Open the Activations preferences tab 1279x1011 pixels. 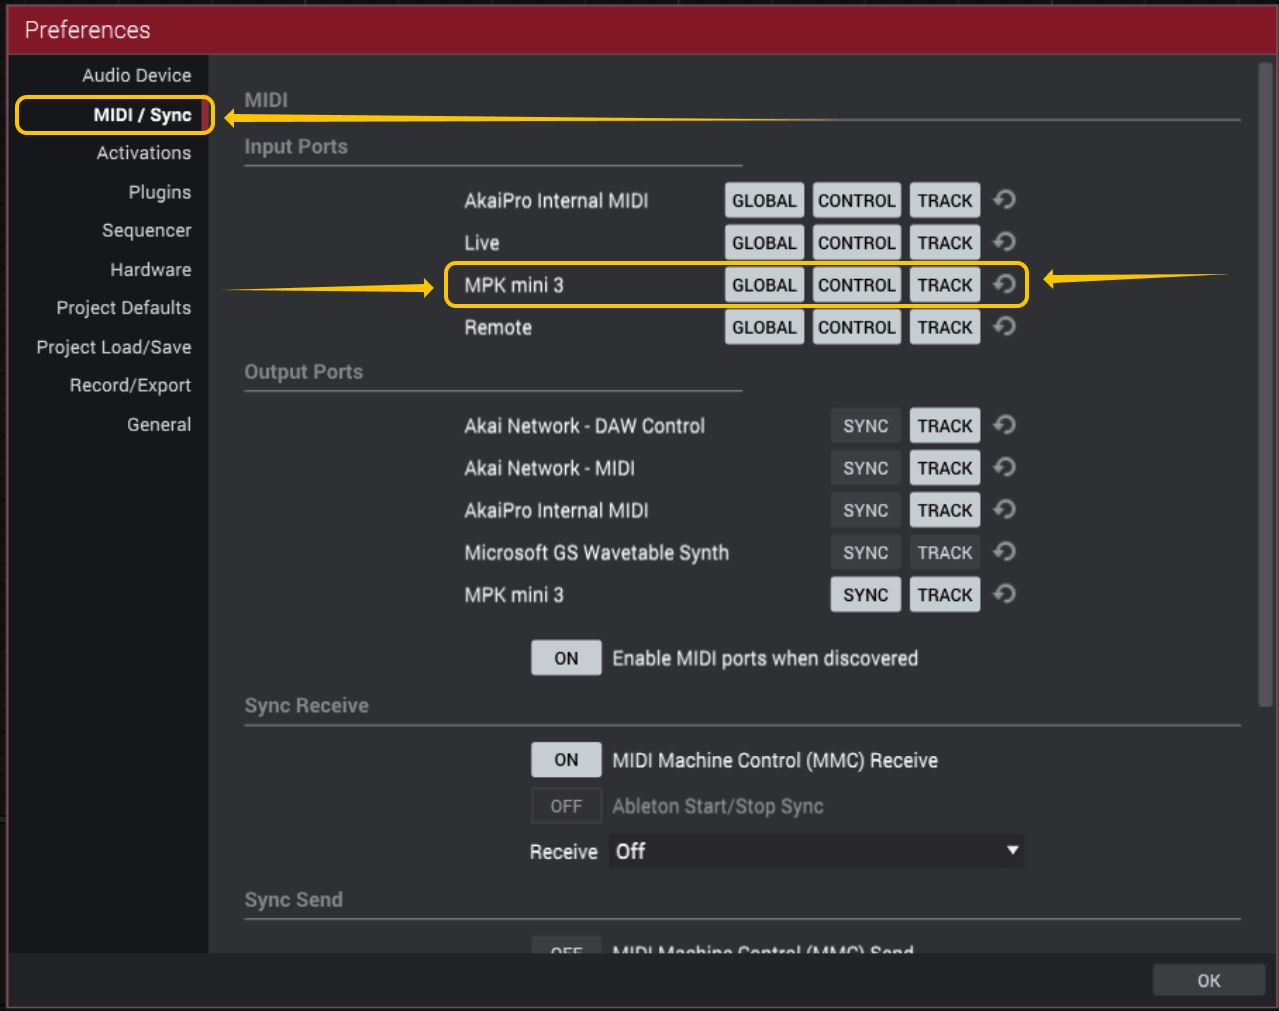143,153
